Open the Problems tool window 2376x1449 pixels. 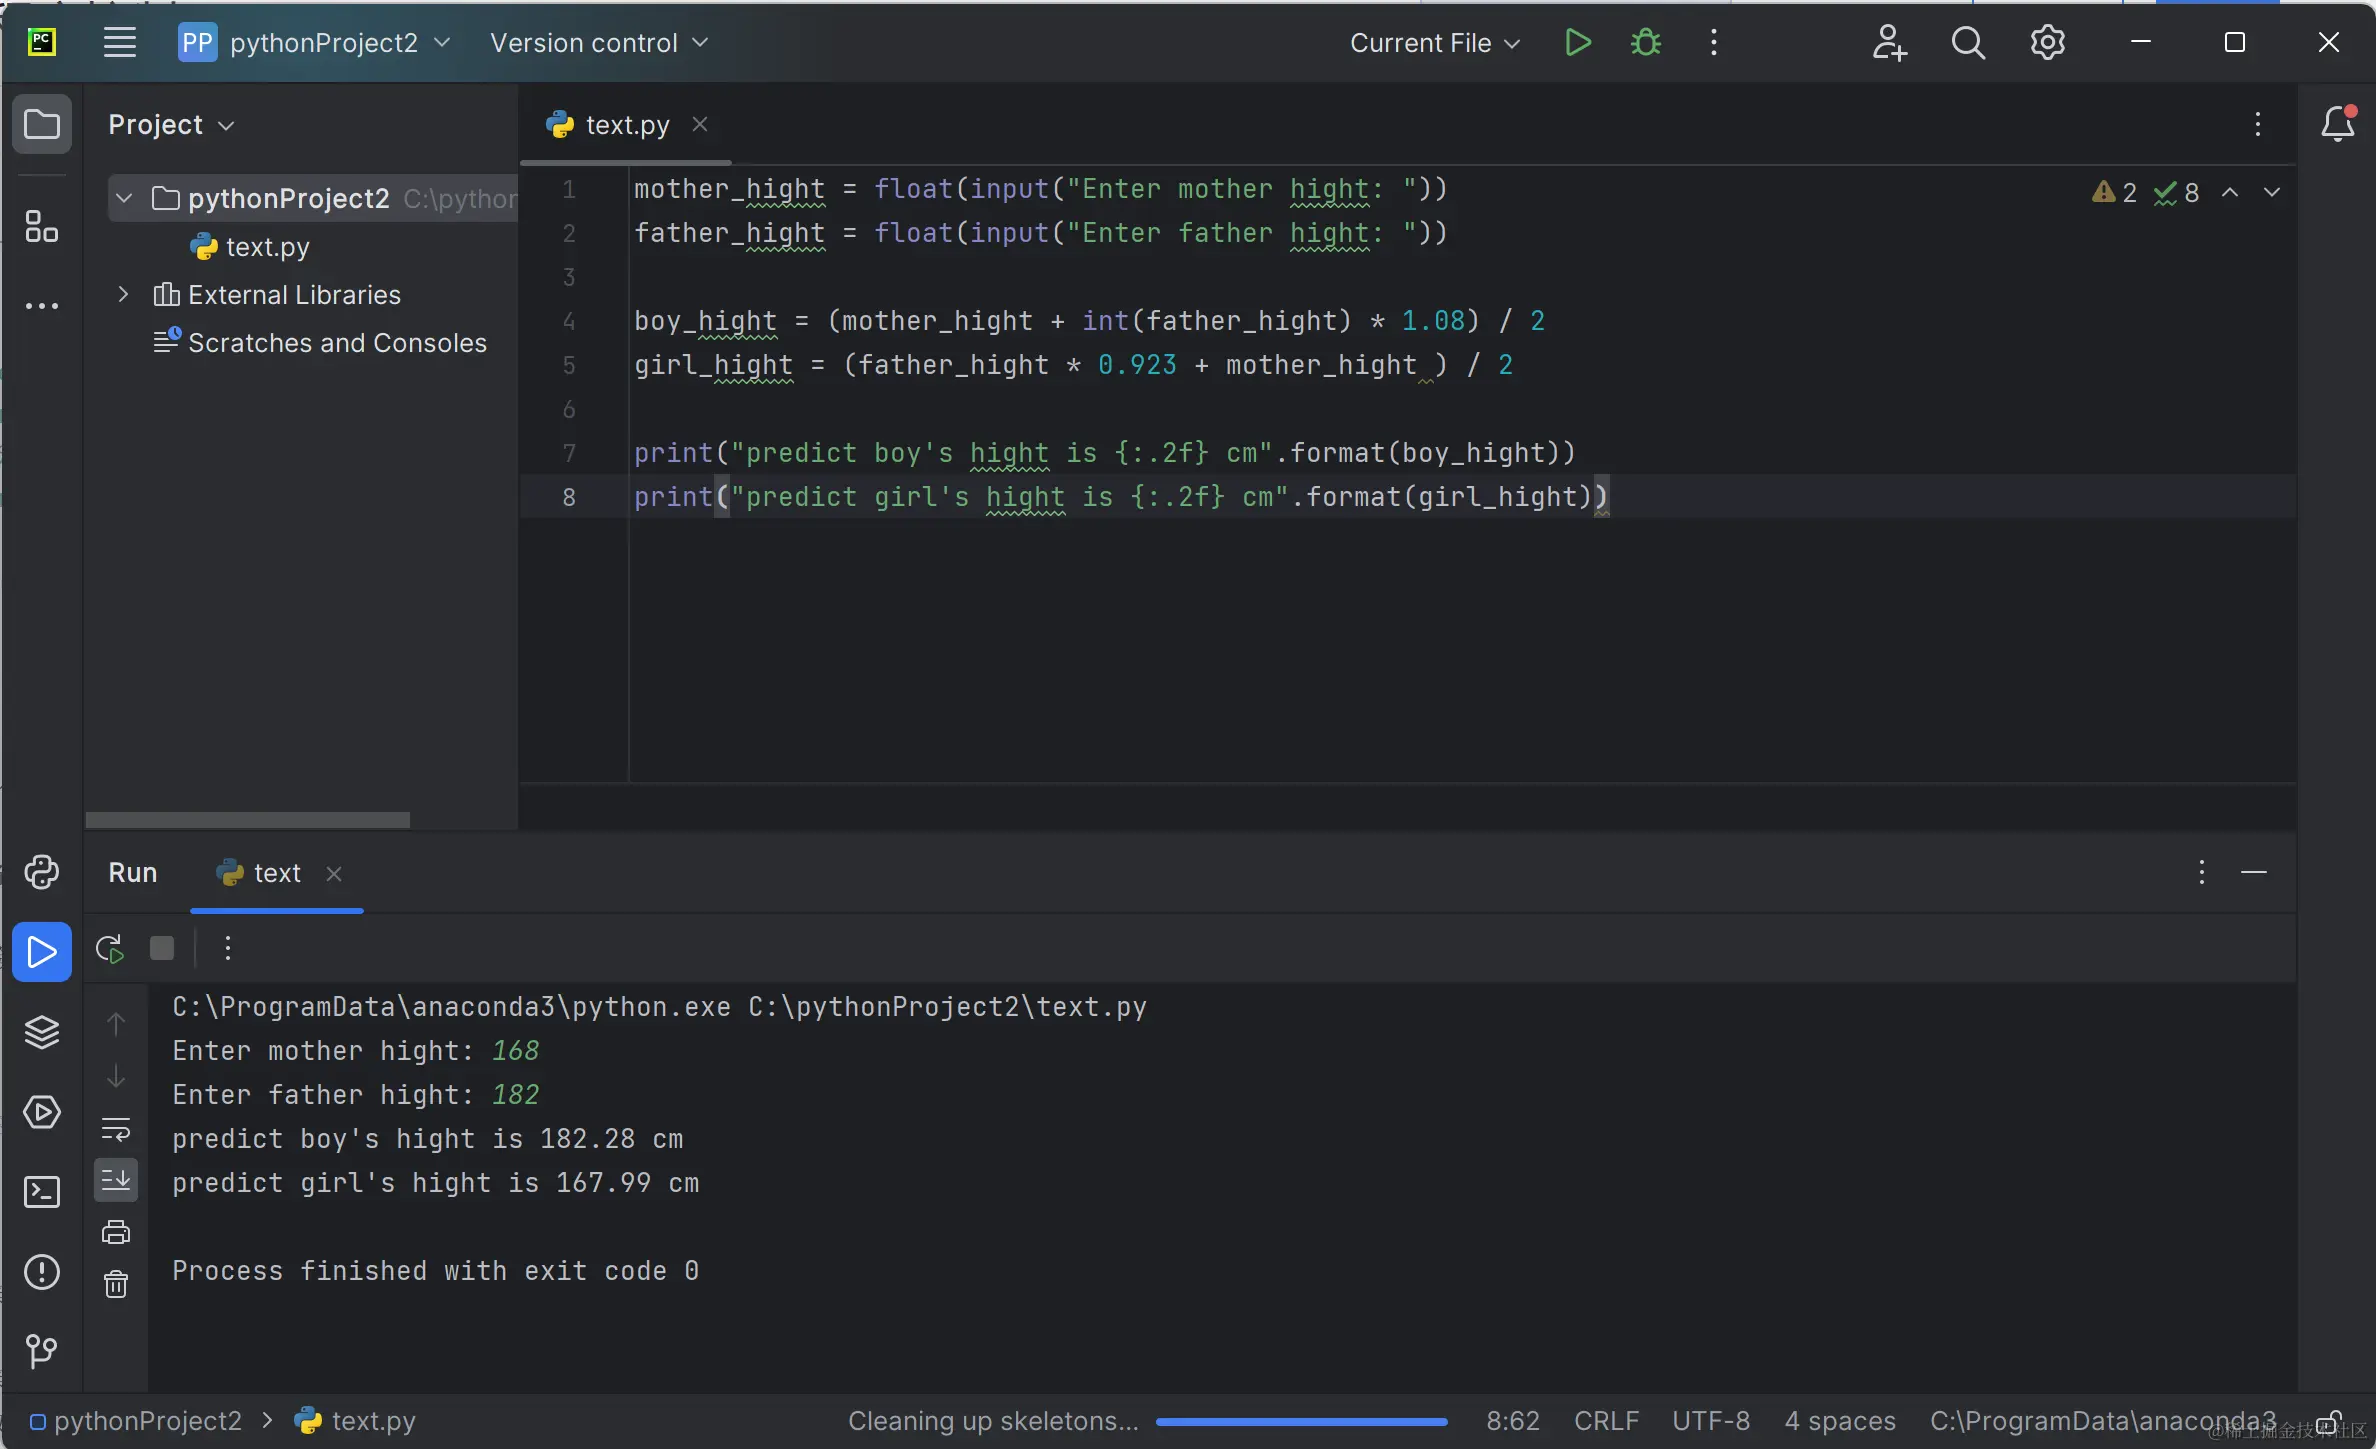pyautogui.click(x=41, y=1272)
